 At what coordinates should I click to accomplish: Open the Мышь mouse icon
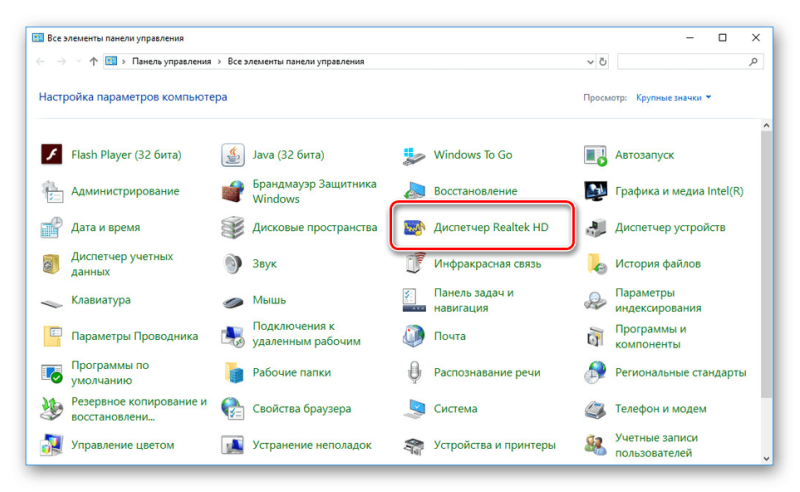(233, 302)
